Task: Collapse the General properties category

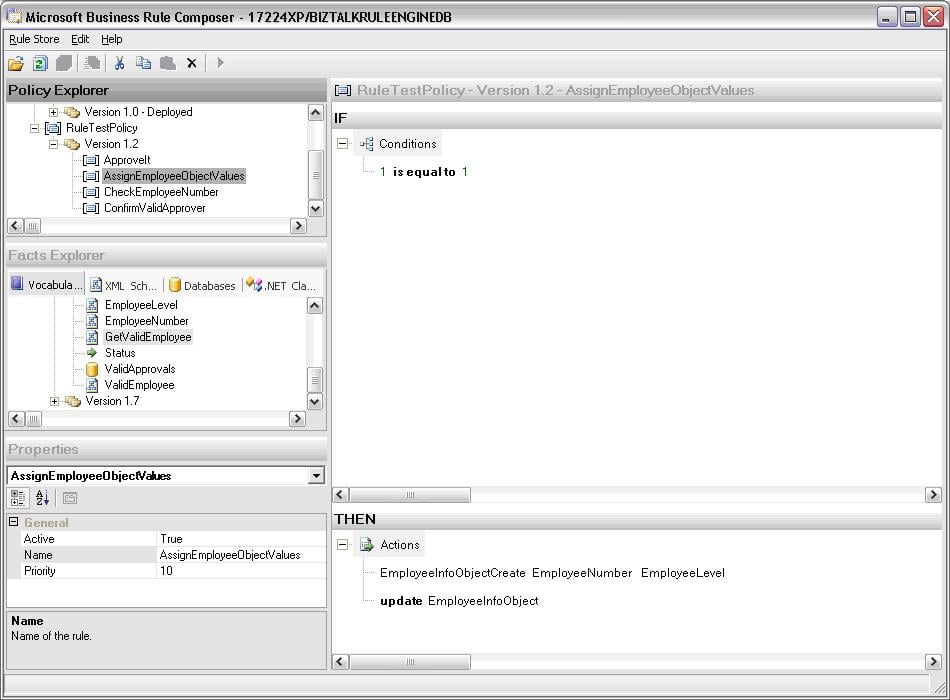Action: [13, 522]
